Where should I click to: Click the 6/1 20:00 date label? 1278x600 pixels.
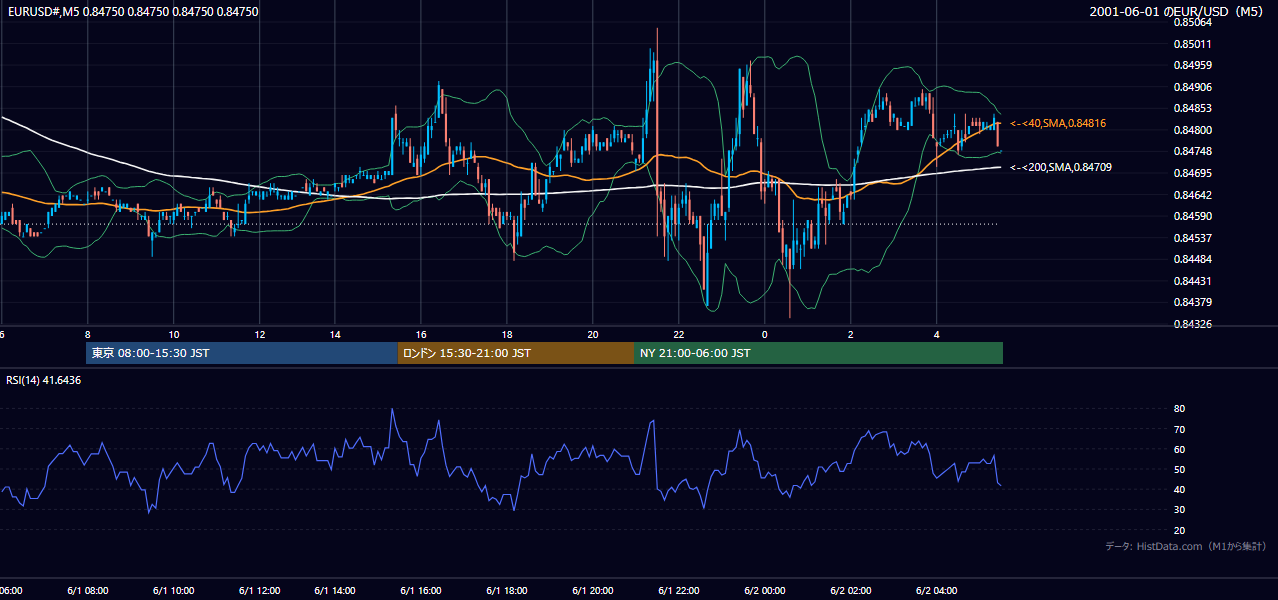pos(593,590)
